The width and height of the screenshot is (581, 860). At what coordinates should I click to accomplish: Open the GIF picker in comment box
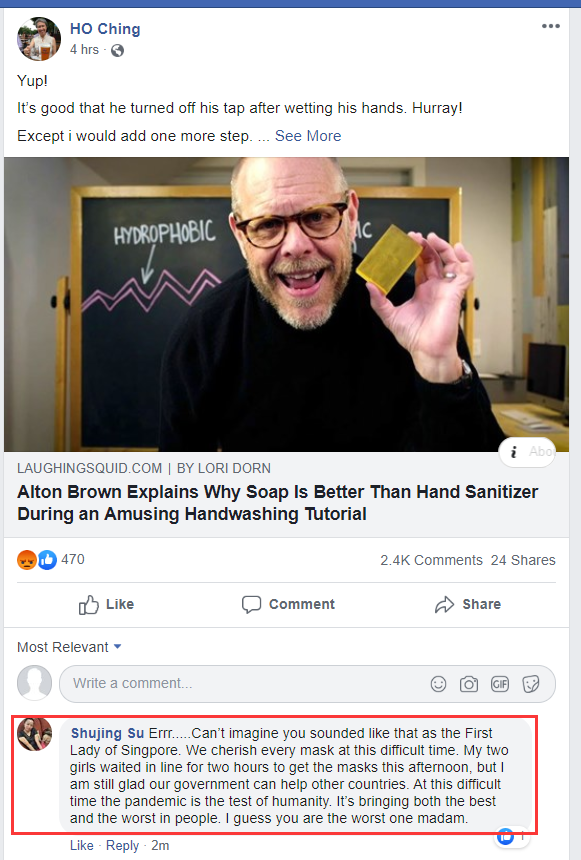(x=500, y=684)
